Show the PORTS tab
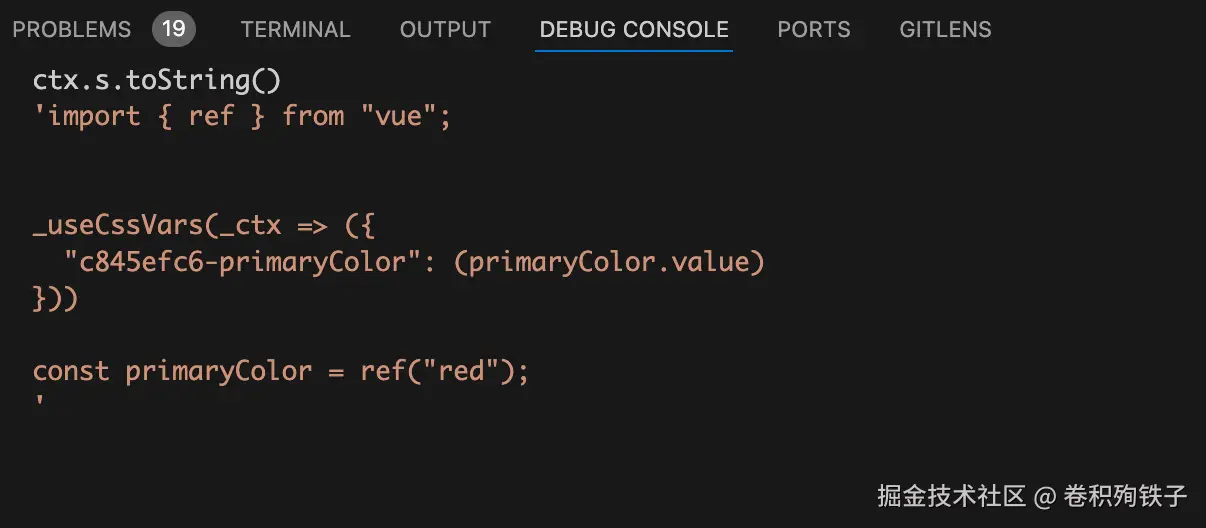Image resolution: width=1206 pixels, height=528 pixels. (x=814, y=29)
